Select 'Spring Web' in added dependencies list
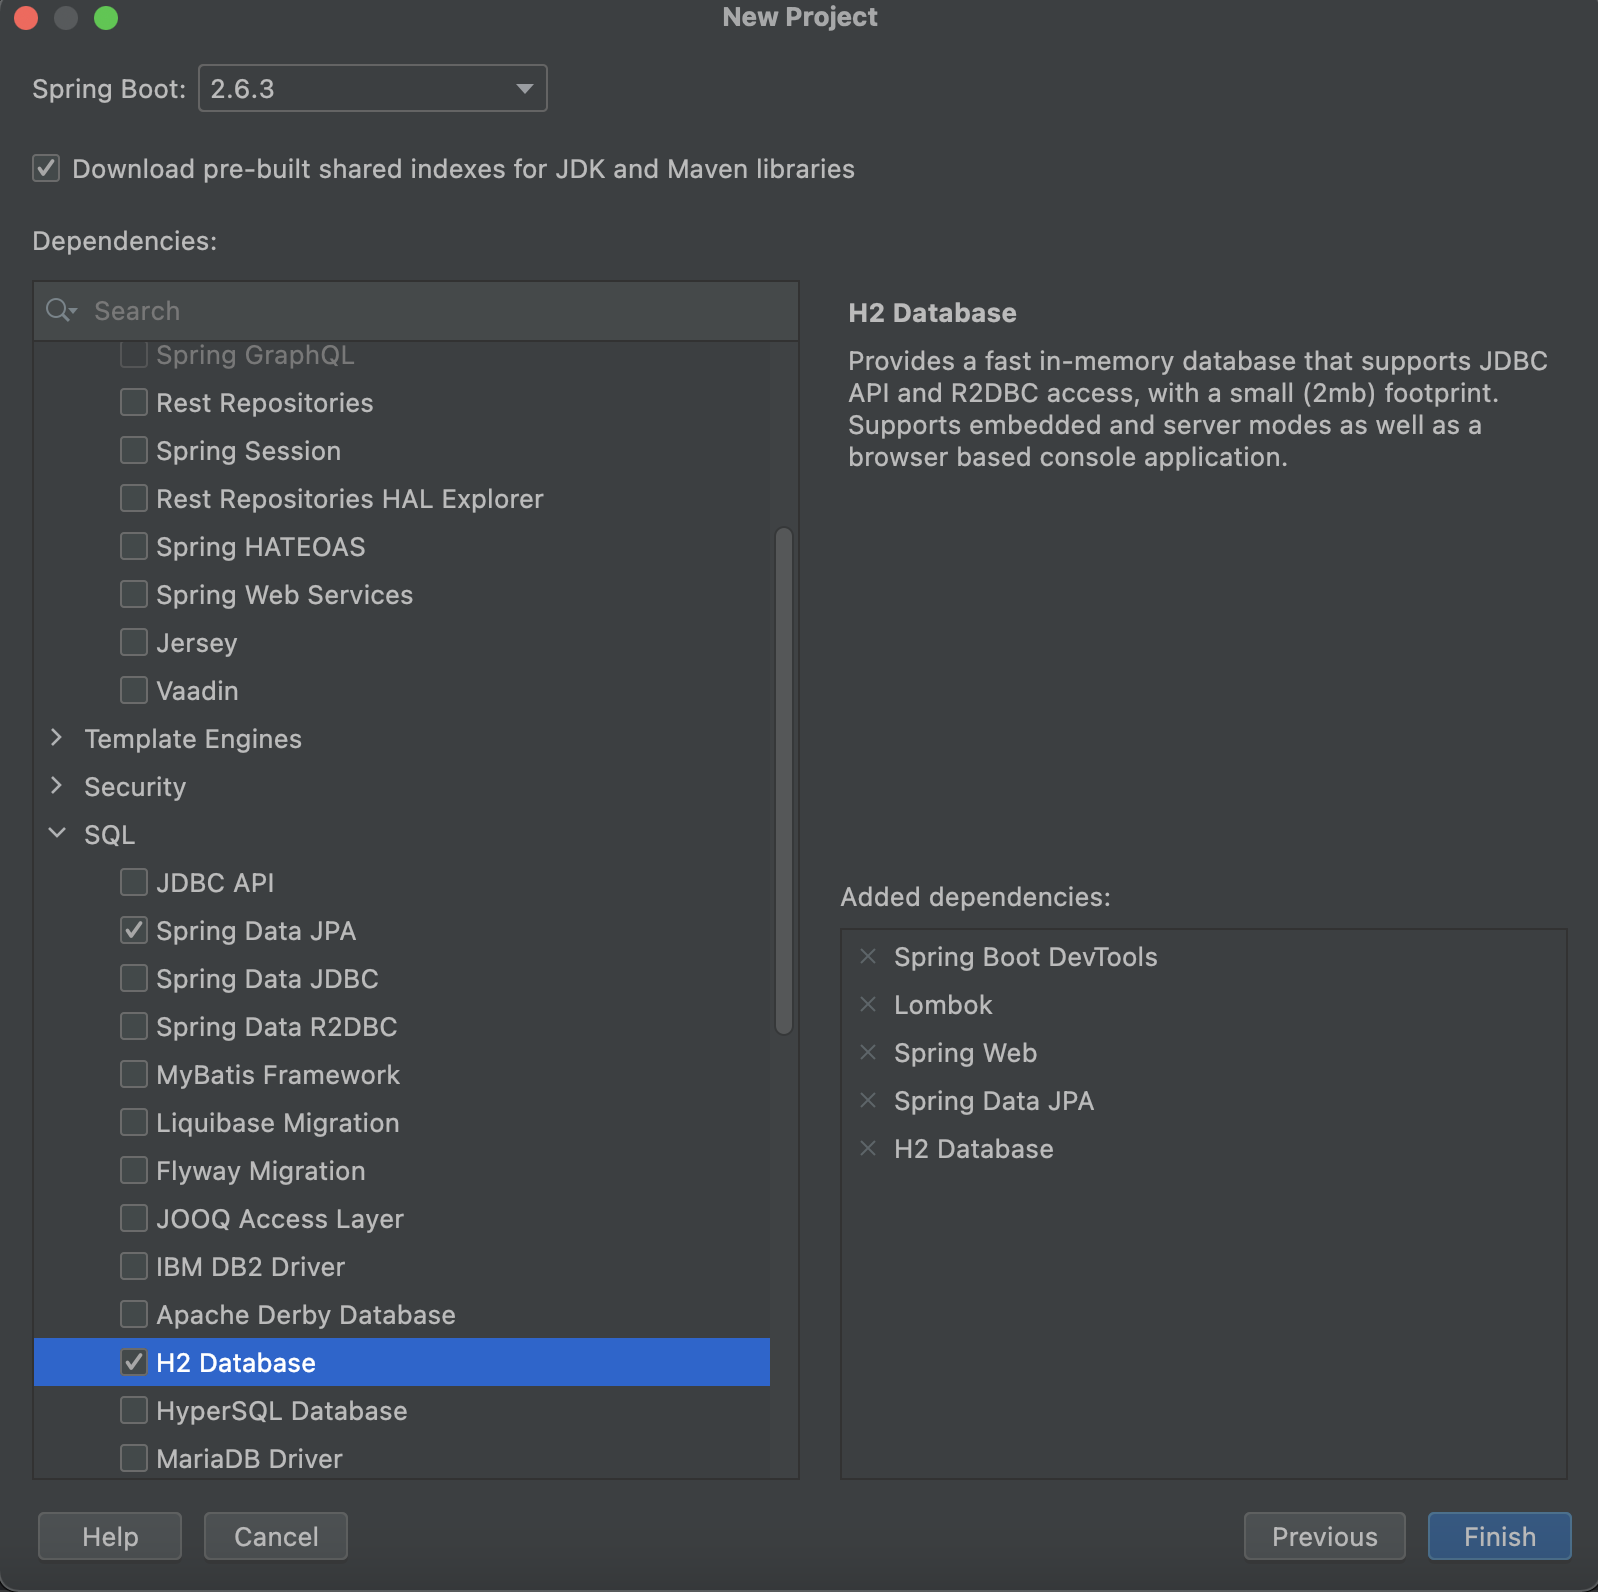The image size is (1598, 1592). pos(965,1053)
